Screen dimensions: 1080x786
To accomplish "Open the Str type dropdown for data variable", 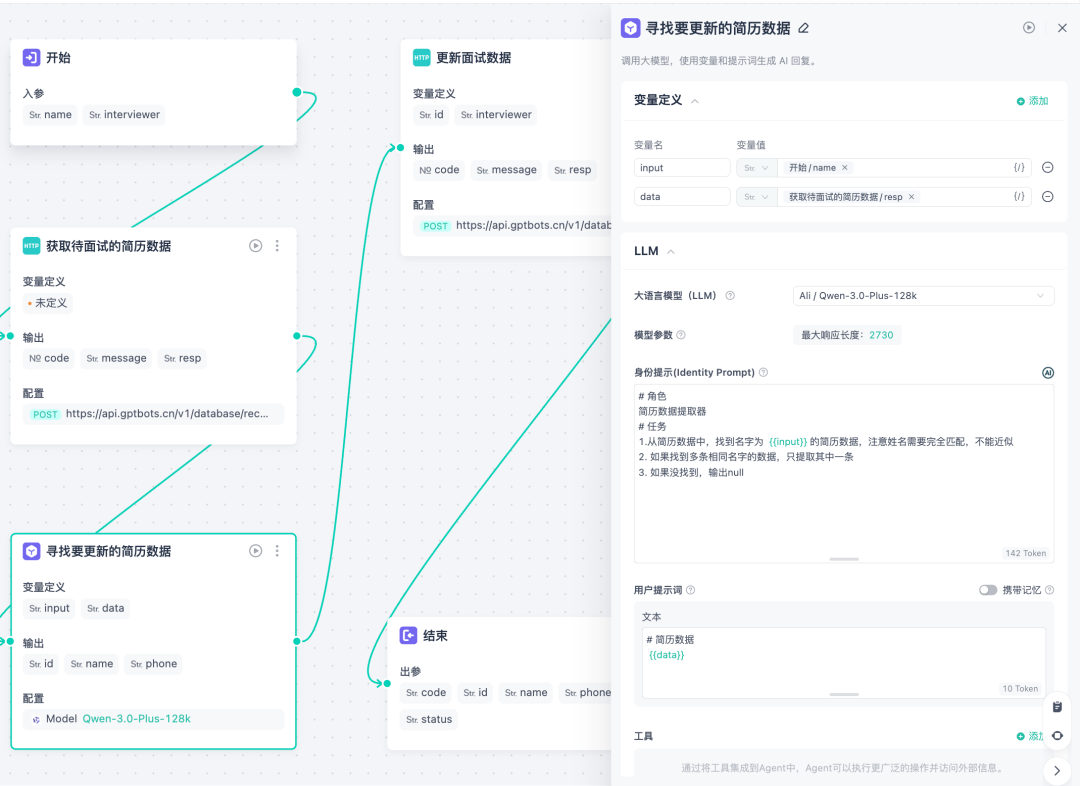I will click(x=756, y=197).
